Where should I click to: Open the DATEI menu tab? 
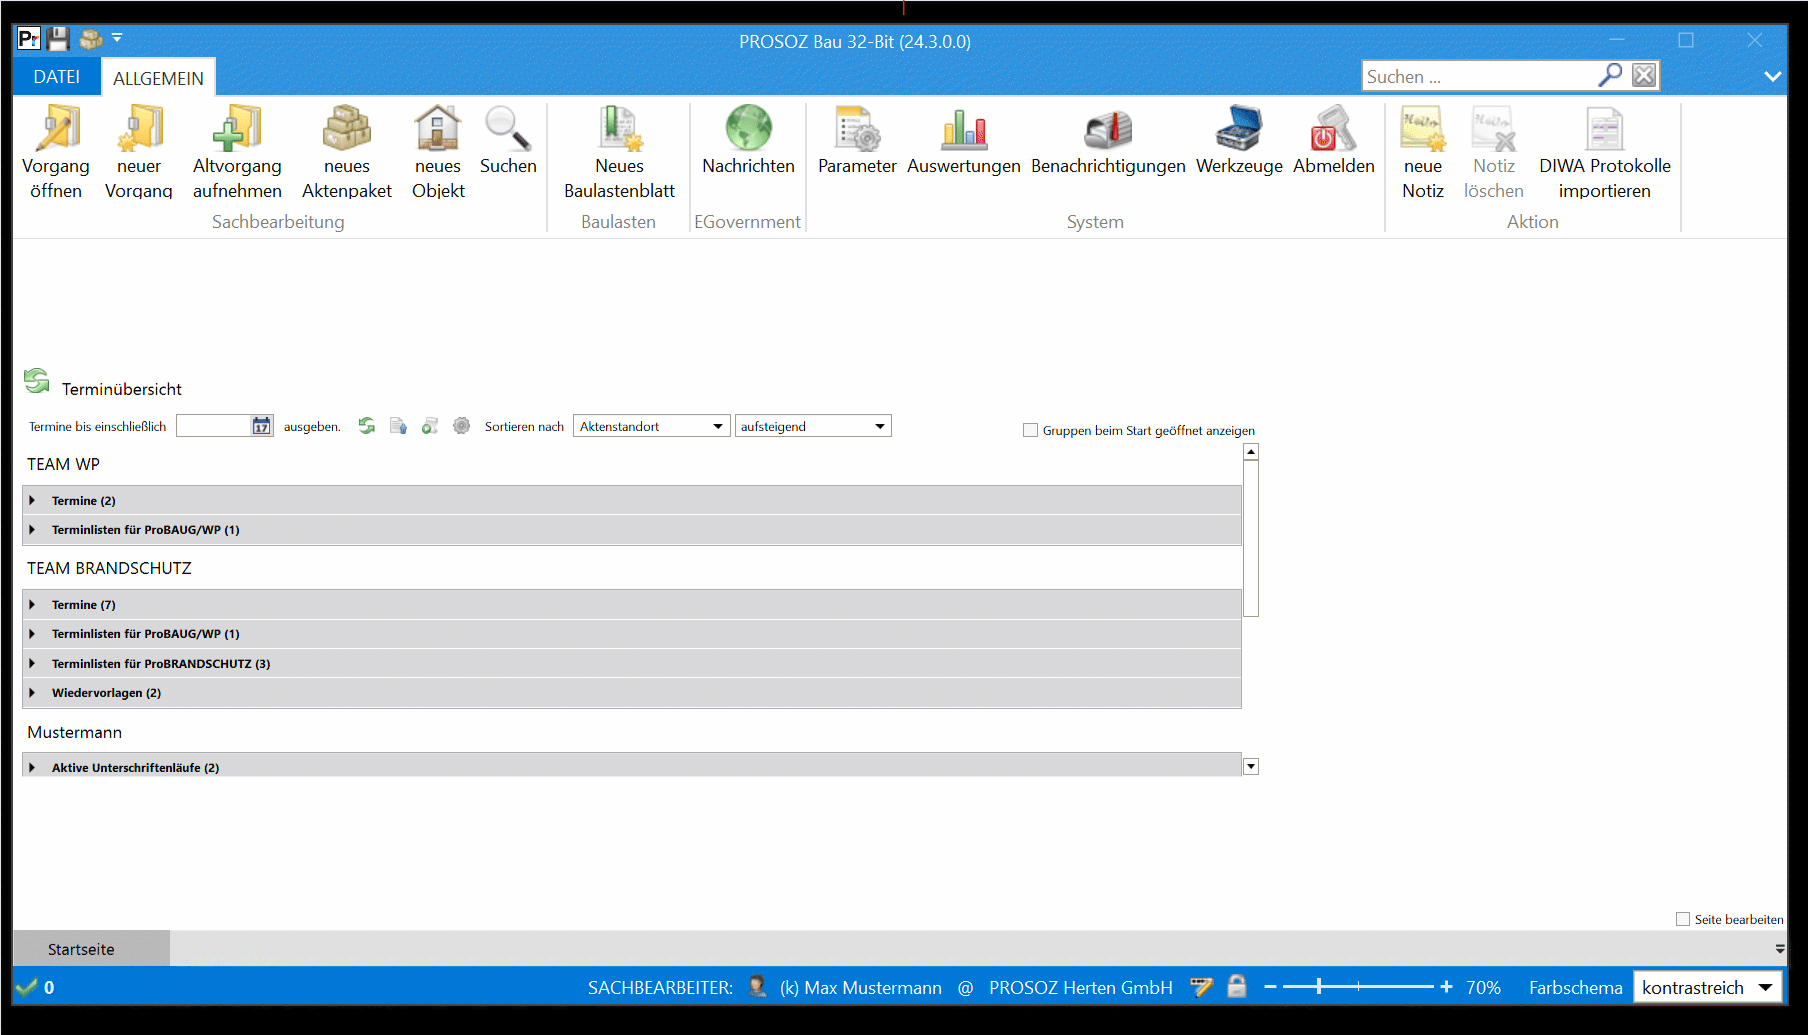coord(57,77)
